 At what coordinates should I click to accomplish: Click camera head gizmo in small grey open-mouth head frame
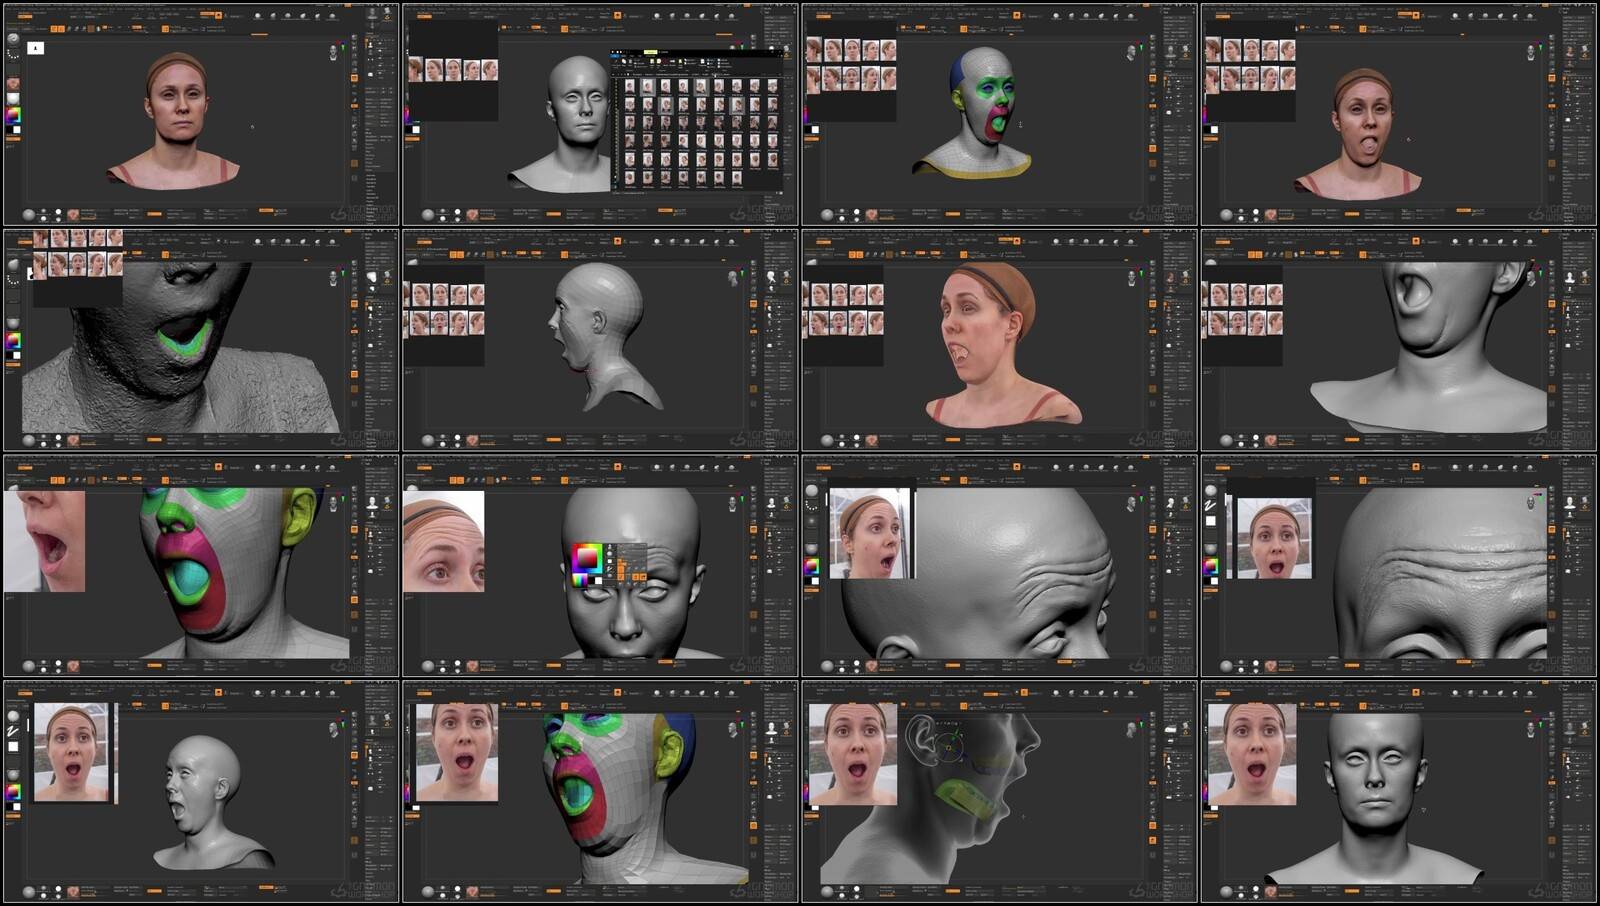click(x=333, y=729)
